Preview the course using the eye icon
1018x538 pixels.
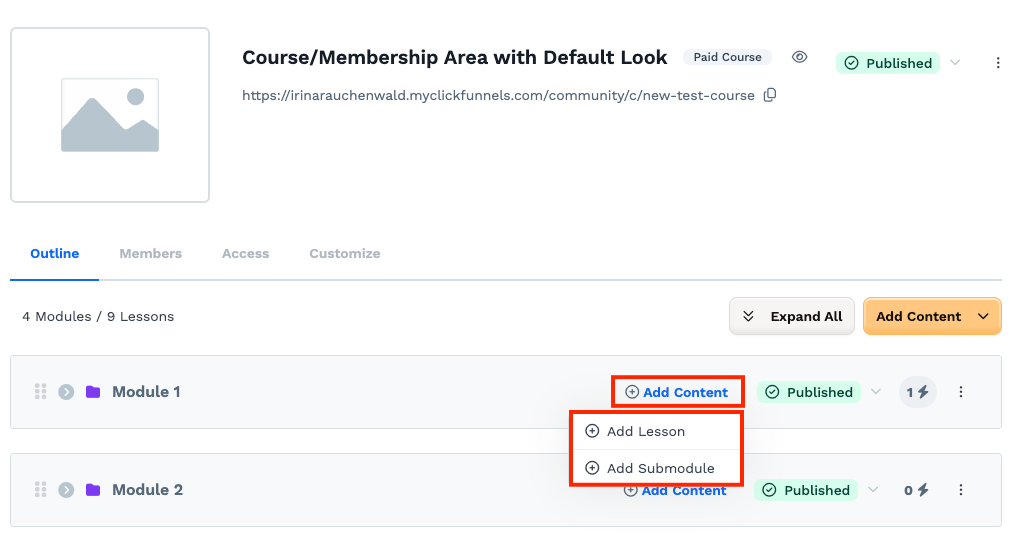[x=799, y=57]
